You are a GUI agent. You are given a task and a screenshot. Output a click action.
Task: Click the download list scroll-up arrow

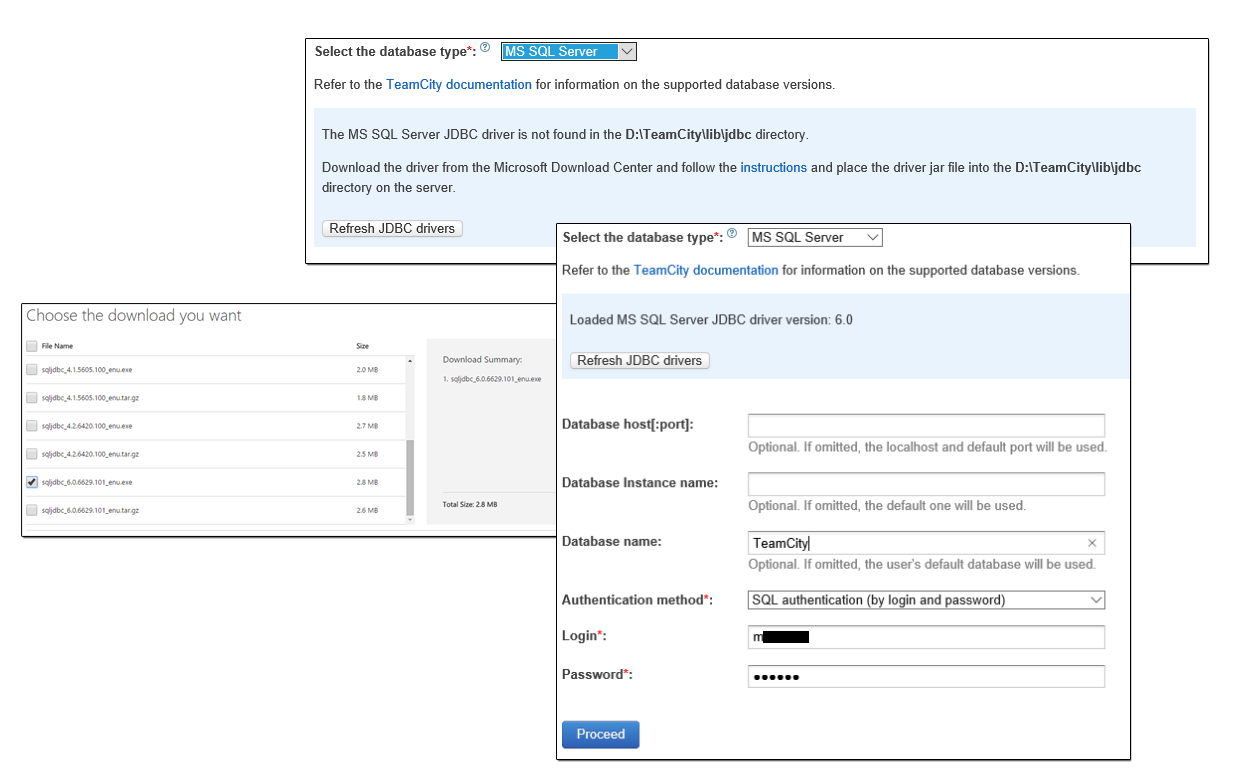coord(410,361)
